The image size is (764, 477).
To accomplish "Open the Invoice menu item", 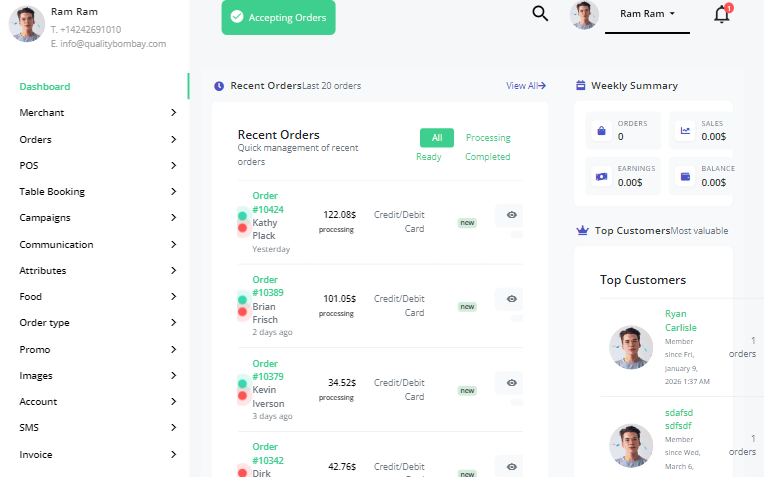I will [x=36, y=455].
